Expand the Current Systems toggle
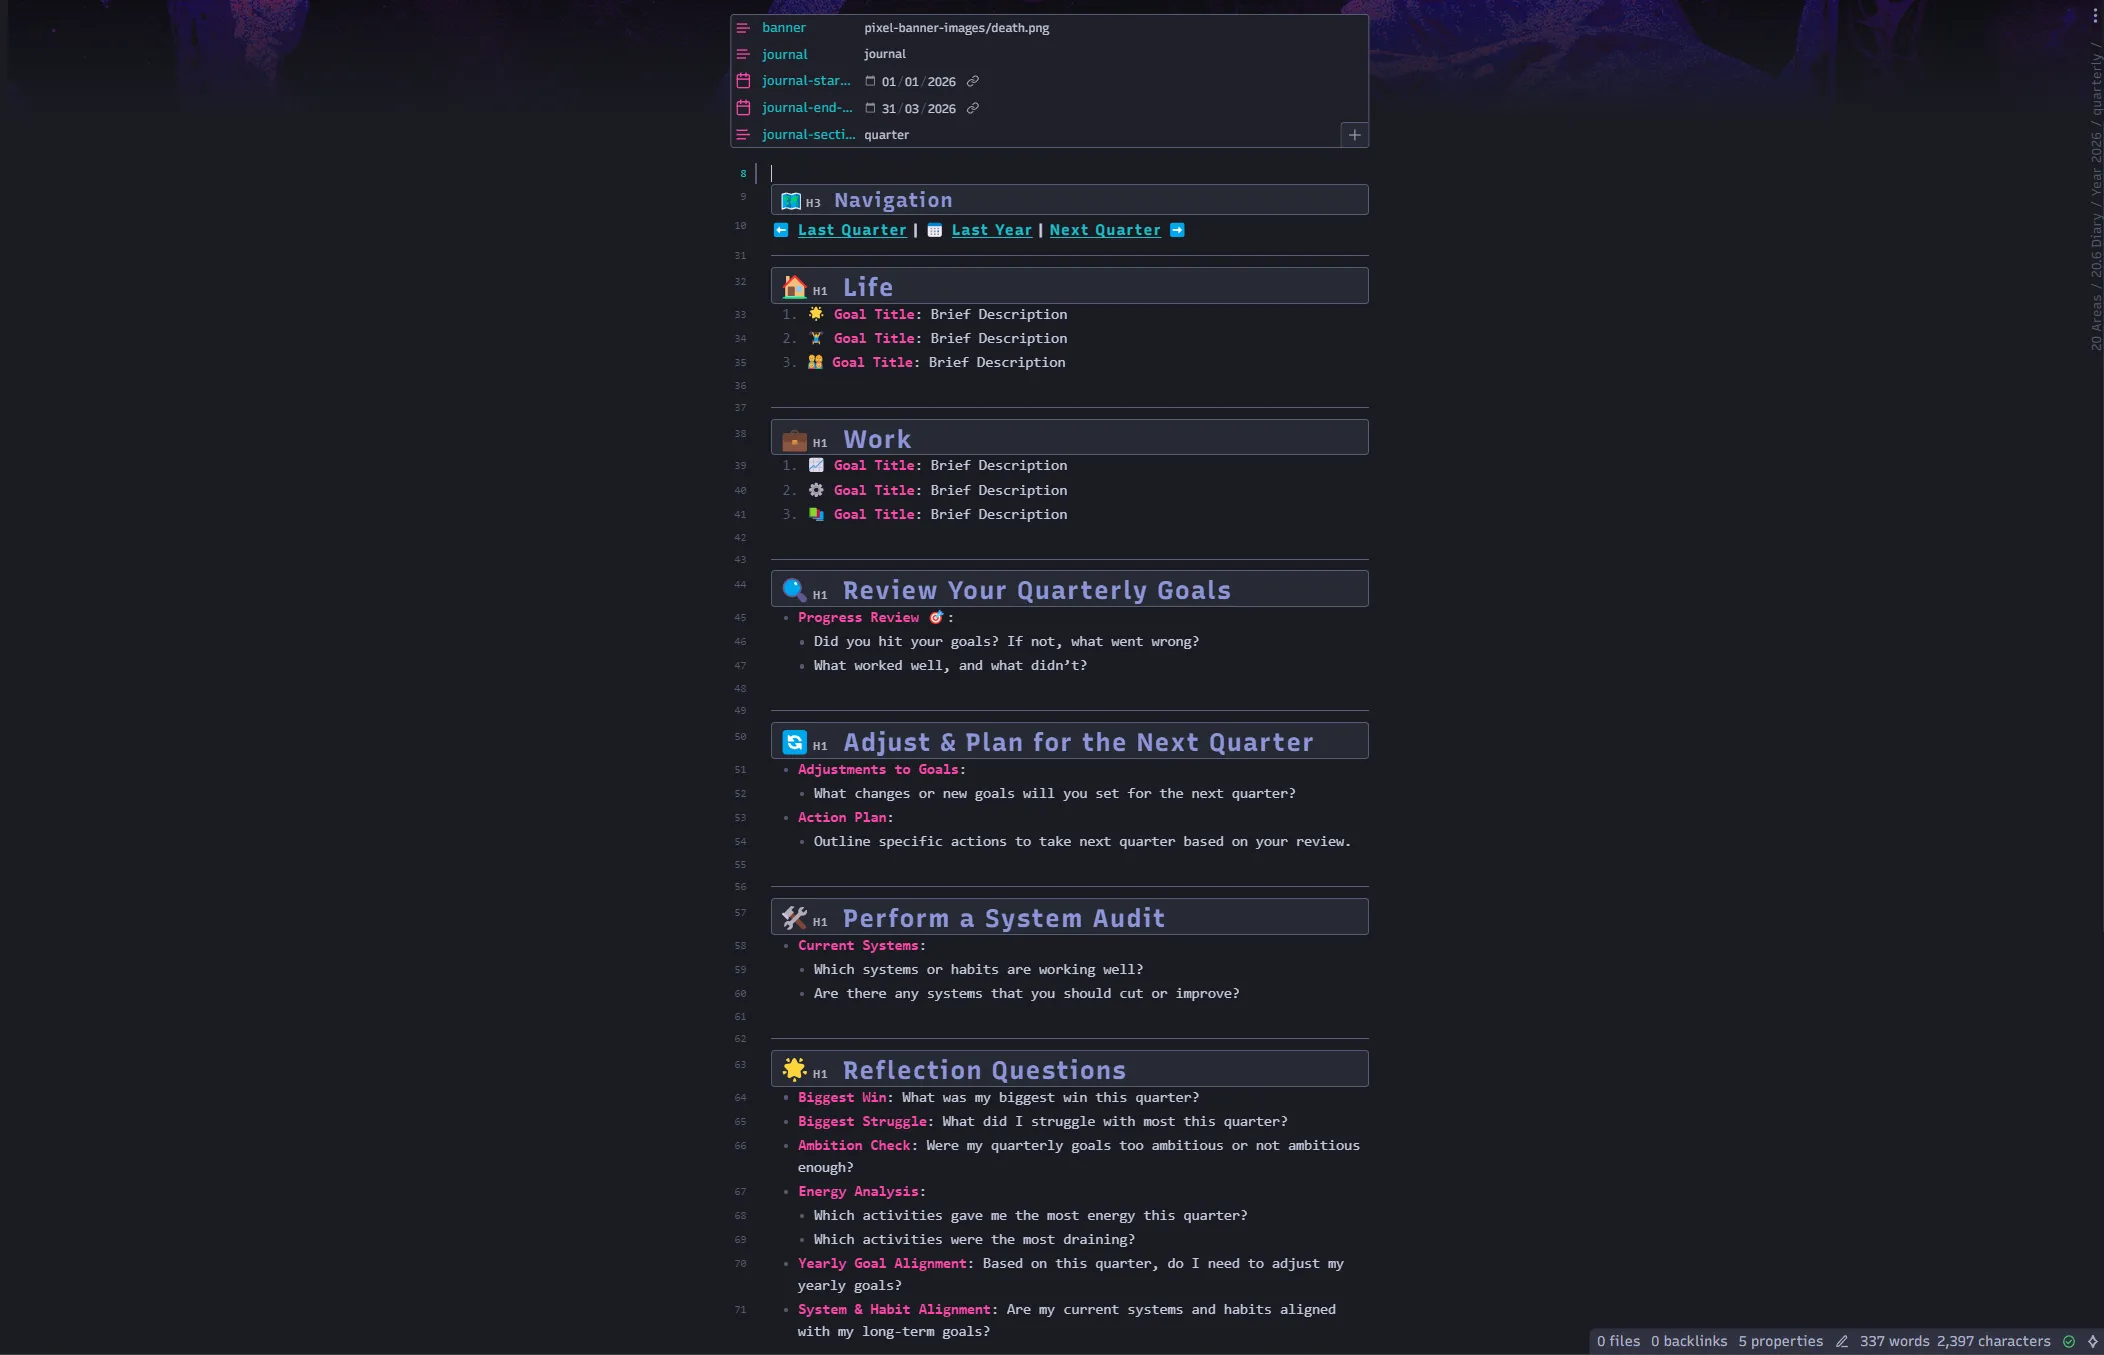This screenshot has width=2104, height=1355. click(x=785, y=944)
